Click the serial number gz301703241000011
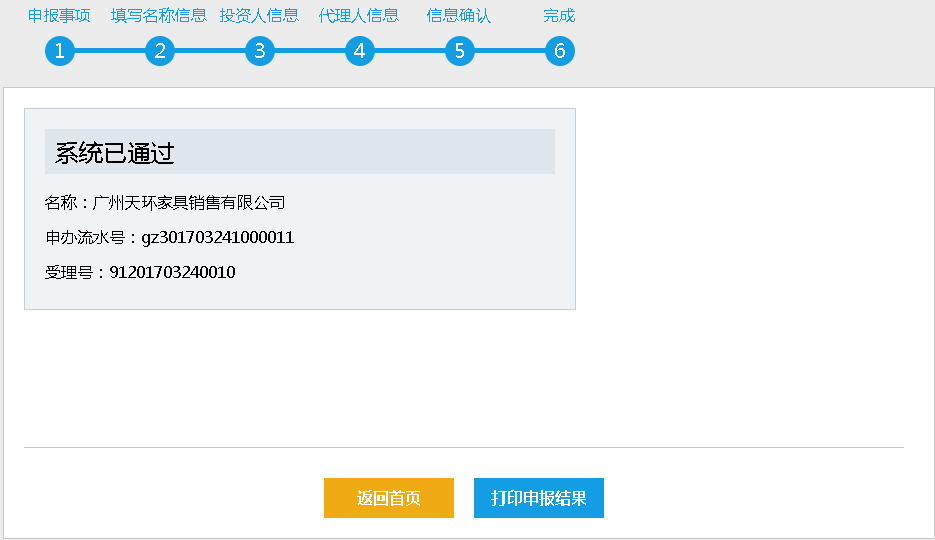Image resolution: width=935 pixels, height=540 pixels. coord(218,238)
